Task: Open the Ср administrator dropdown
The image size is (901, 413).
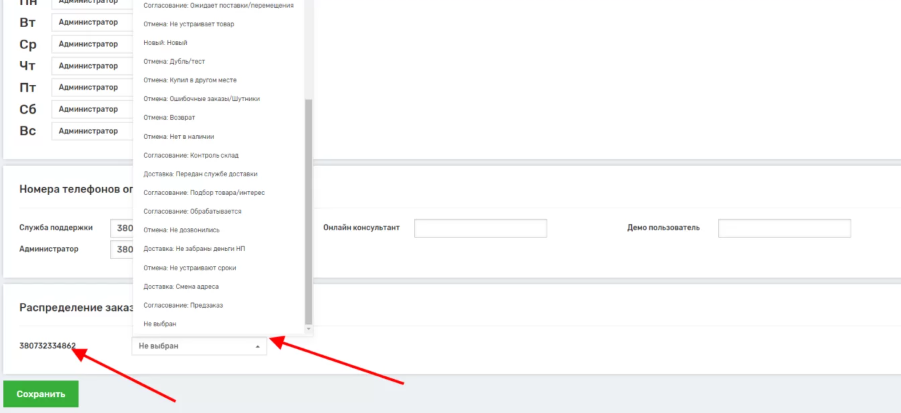Action: click(x=92, y=43)
